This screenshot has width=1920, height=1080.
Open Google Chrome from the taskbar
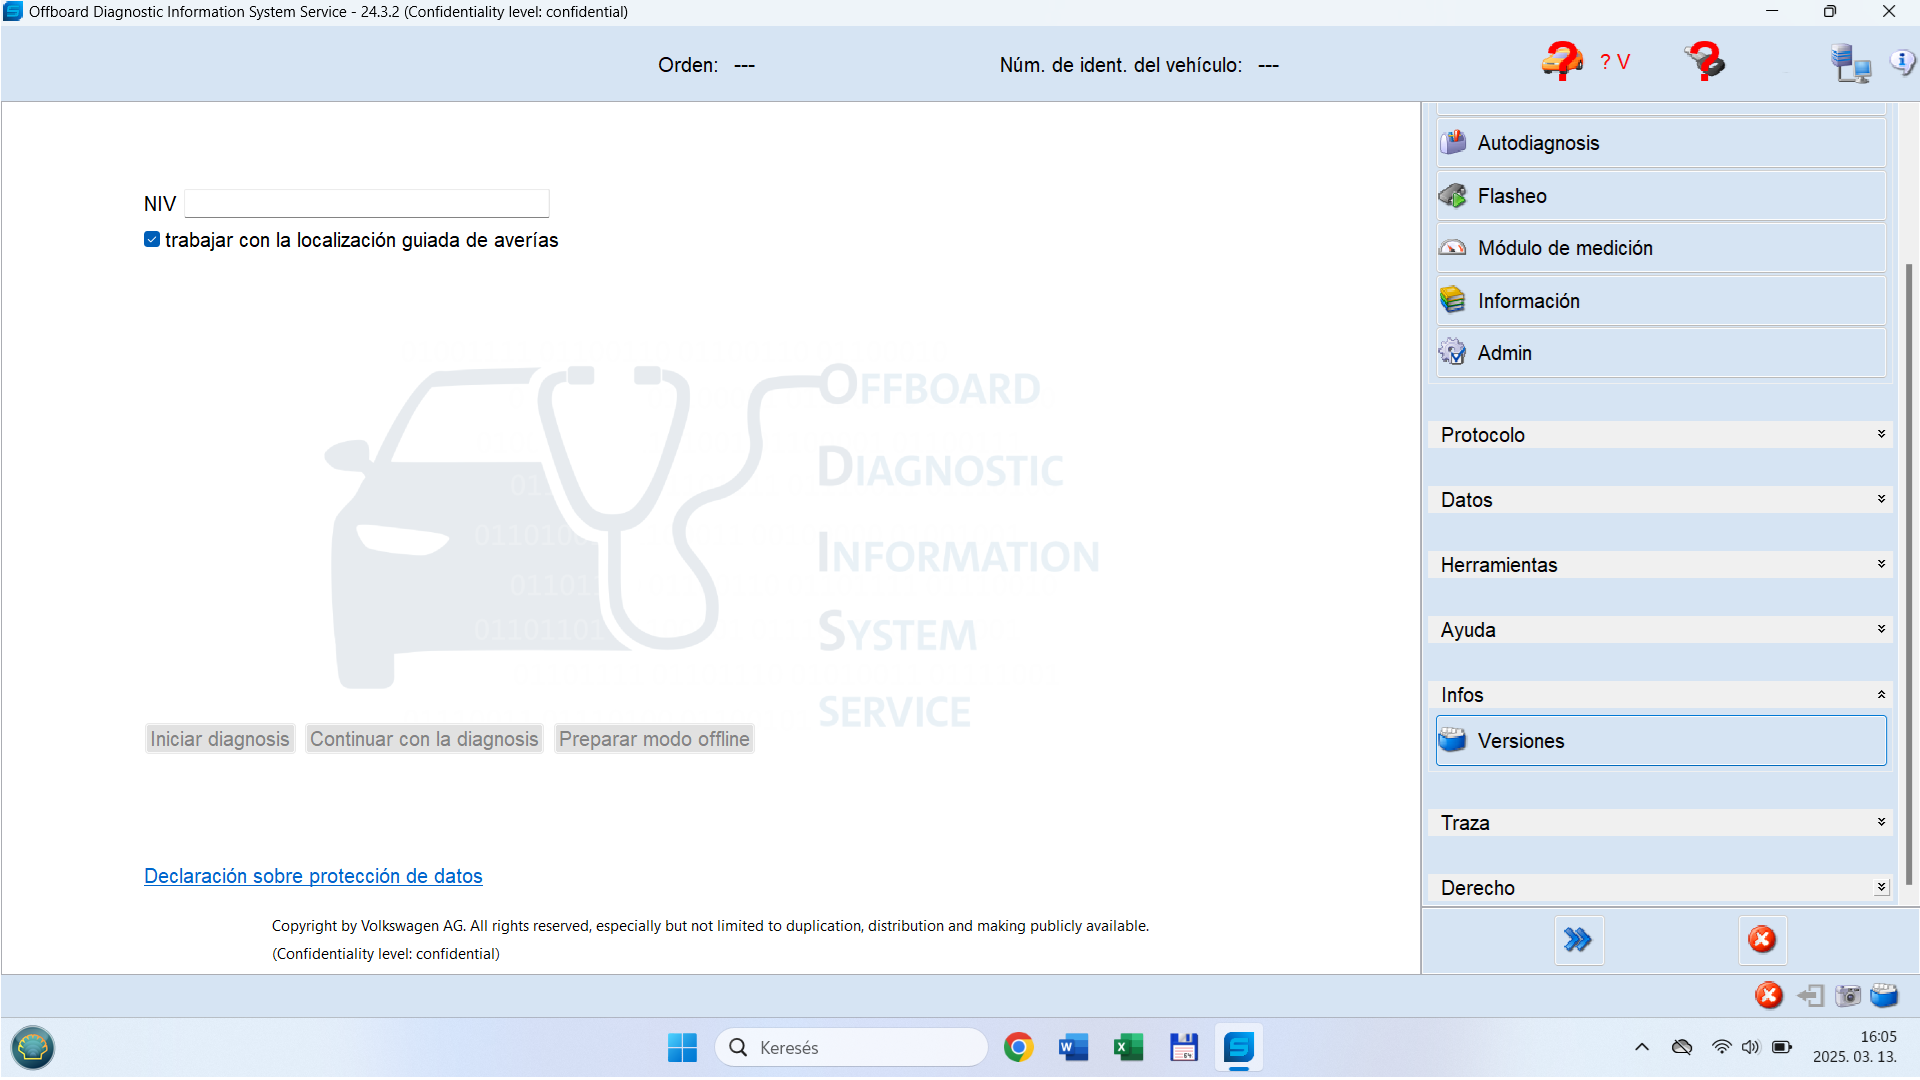pyautogui.click(x=1018, y=1048)
